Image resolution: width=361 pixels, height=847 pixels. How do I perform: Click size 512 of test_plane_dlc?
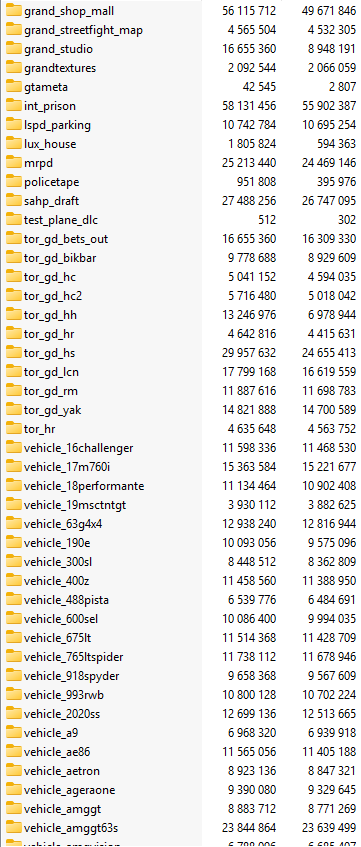pos(266,220)
